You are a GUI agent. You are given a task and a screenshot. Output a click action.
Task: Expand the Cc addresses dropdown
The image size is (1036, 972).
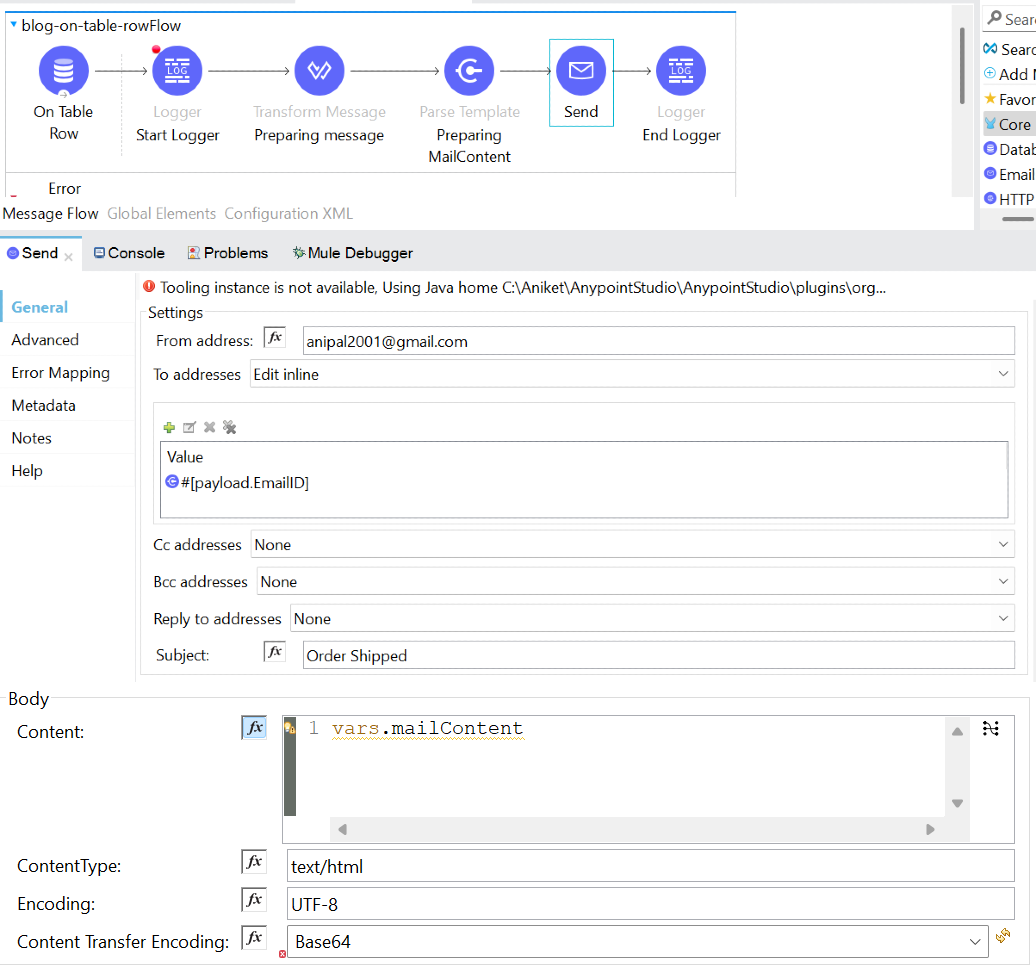pyautogui.click(x=632, y=545)
